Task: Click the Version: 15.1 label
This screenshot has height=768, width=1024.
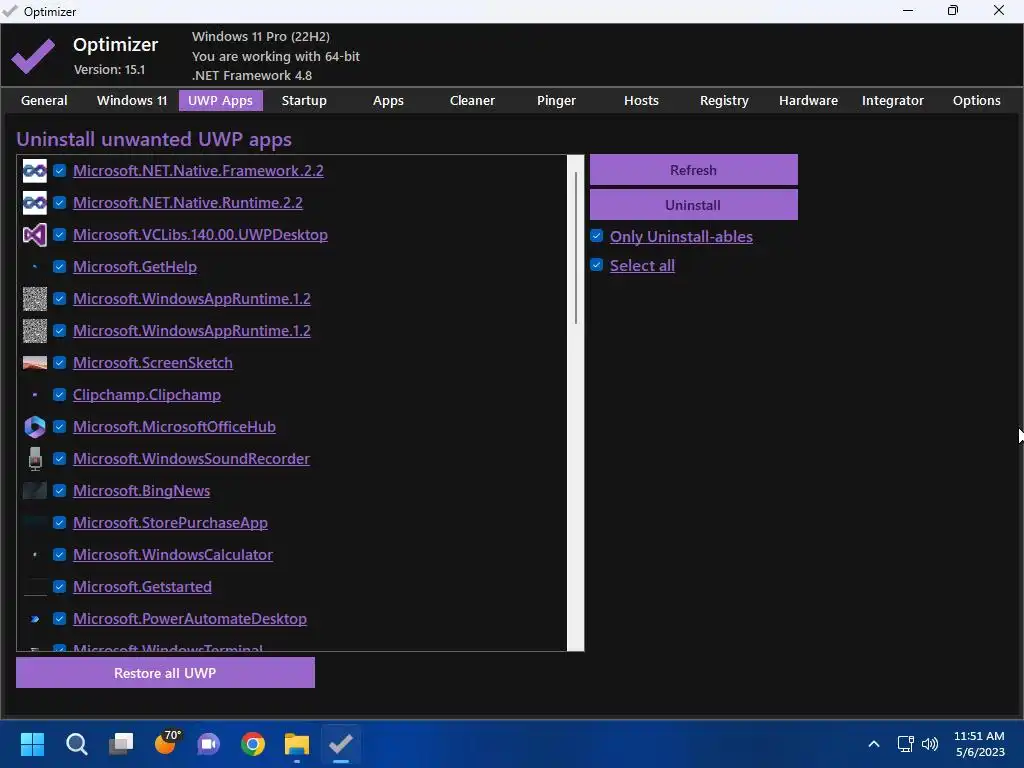Action: [x=109, y=69]
